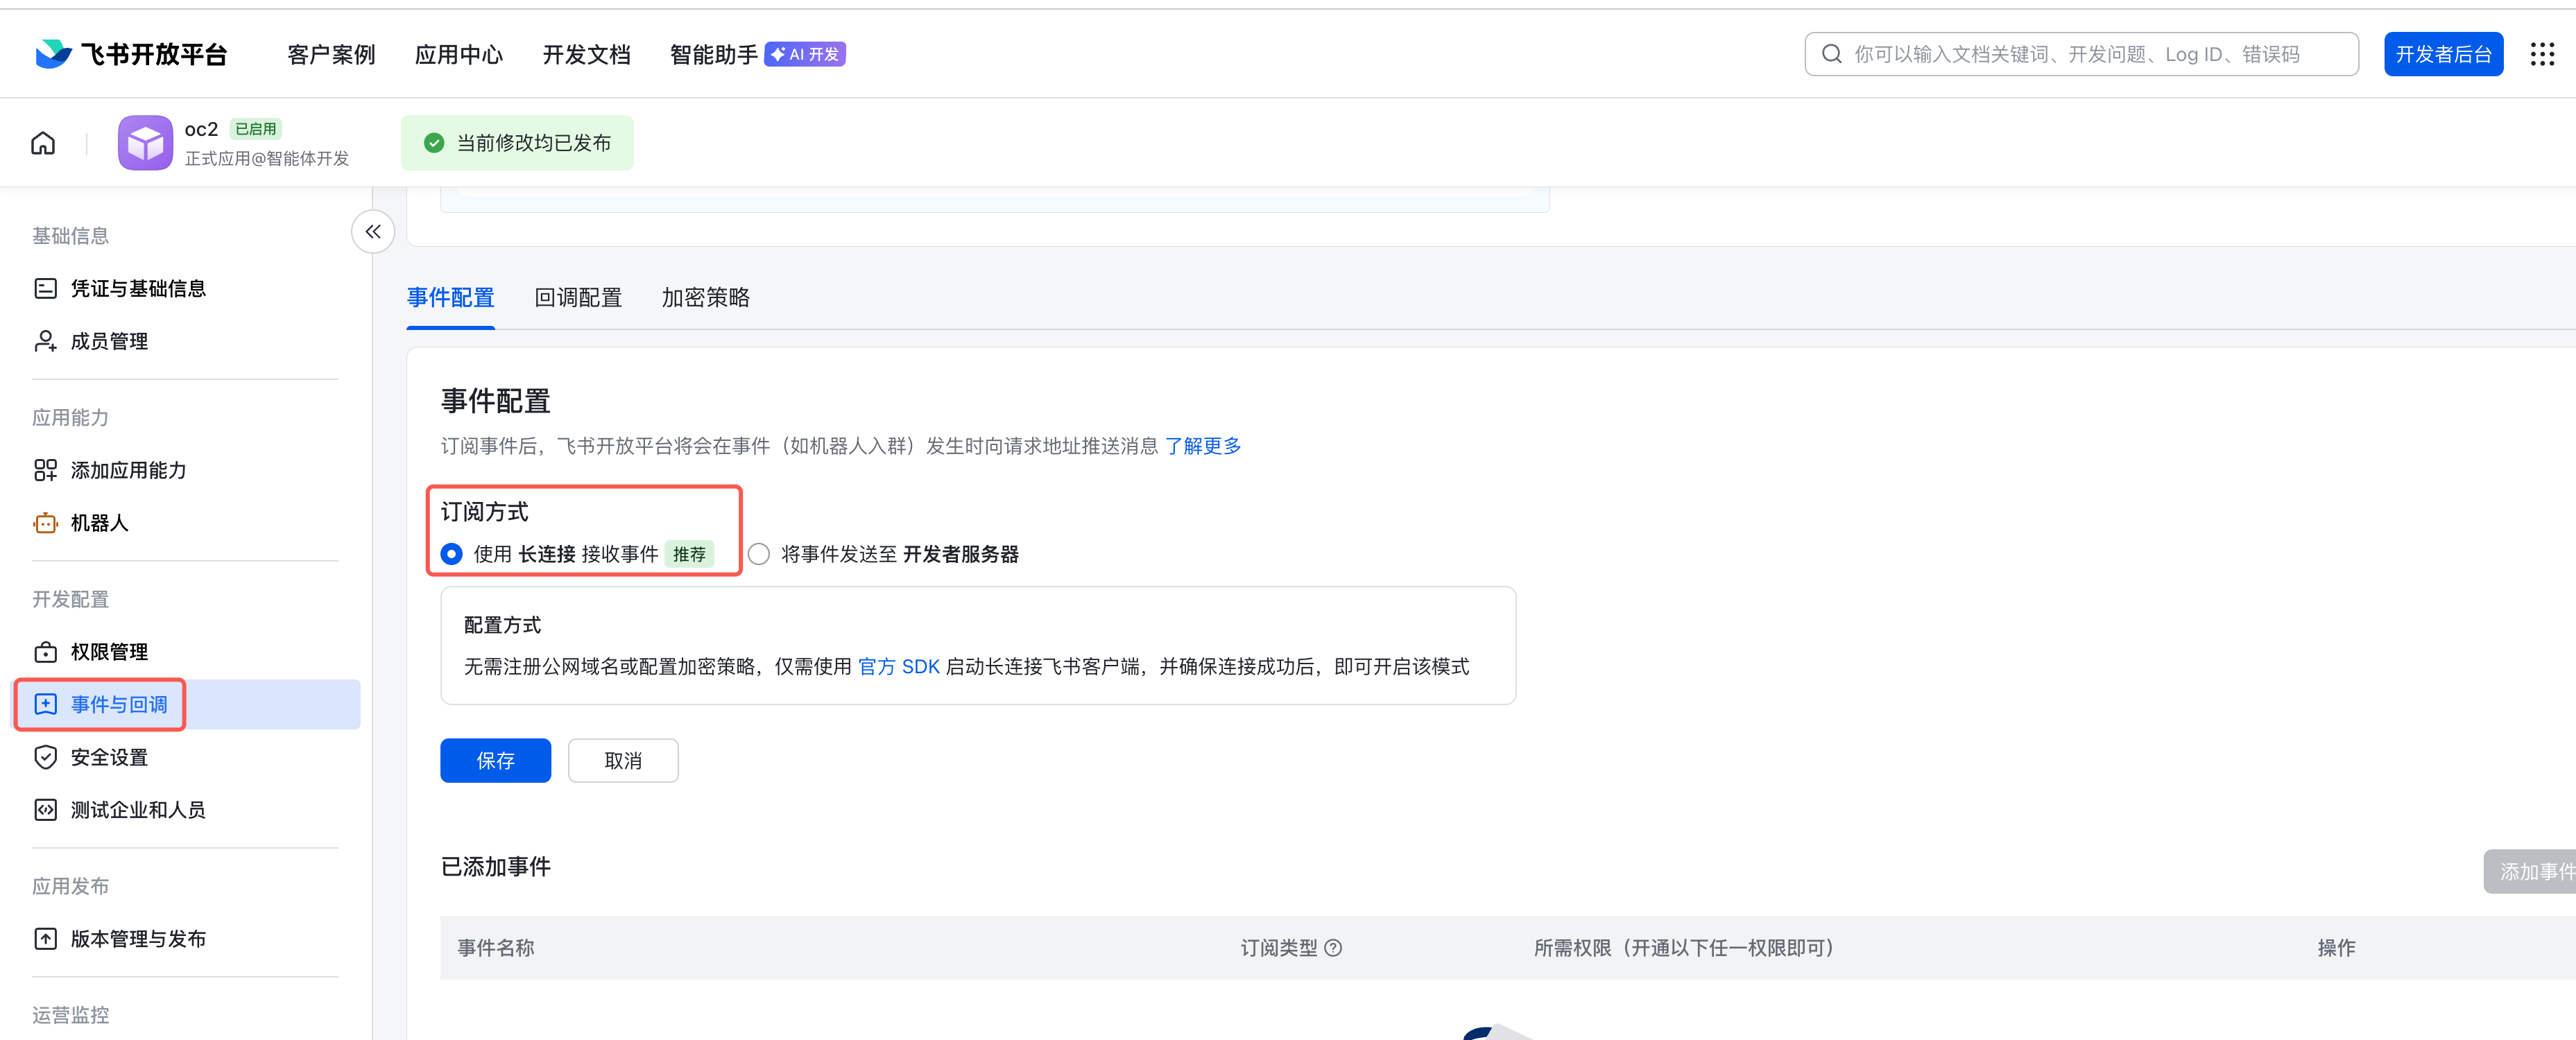Image resolution: width=2576 pixels, height=1040 pixels.
Task: Select 将事件发送至开发者服务器 radio option
Action: click(759, 554)
